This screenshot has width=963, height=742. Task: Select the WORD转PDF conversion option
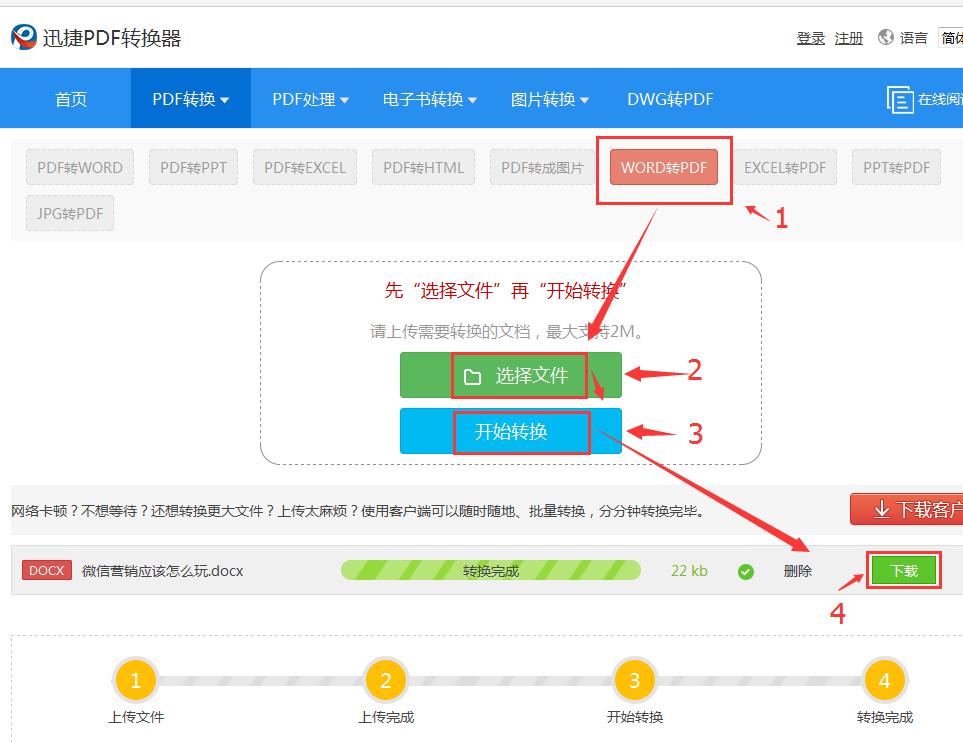click(x=664, y=167)
